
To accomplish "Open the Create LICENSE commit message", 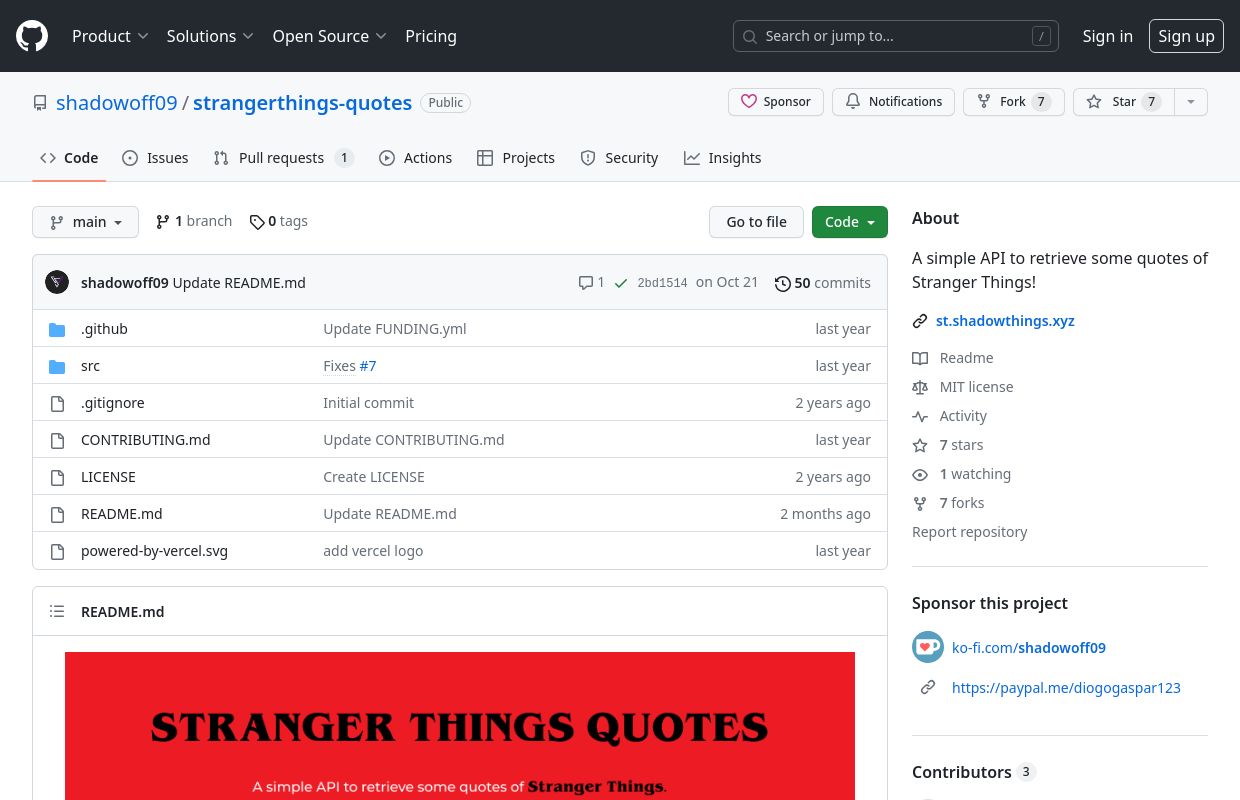I will pos(373,477).
